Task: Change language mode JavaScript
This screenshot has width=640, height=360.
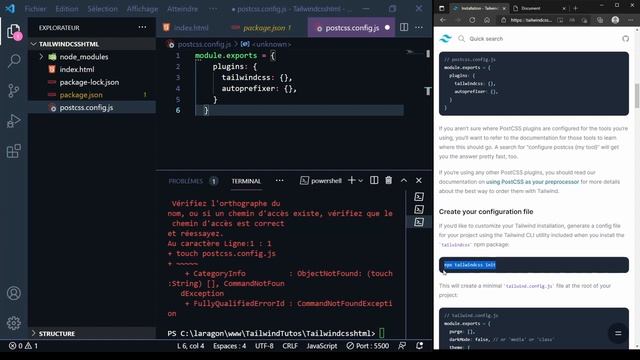Action: coord(322,346)
